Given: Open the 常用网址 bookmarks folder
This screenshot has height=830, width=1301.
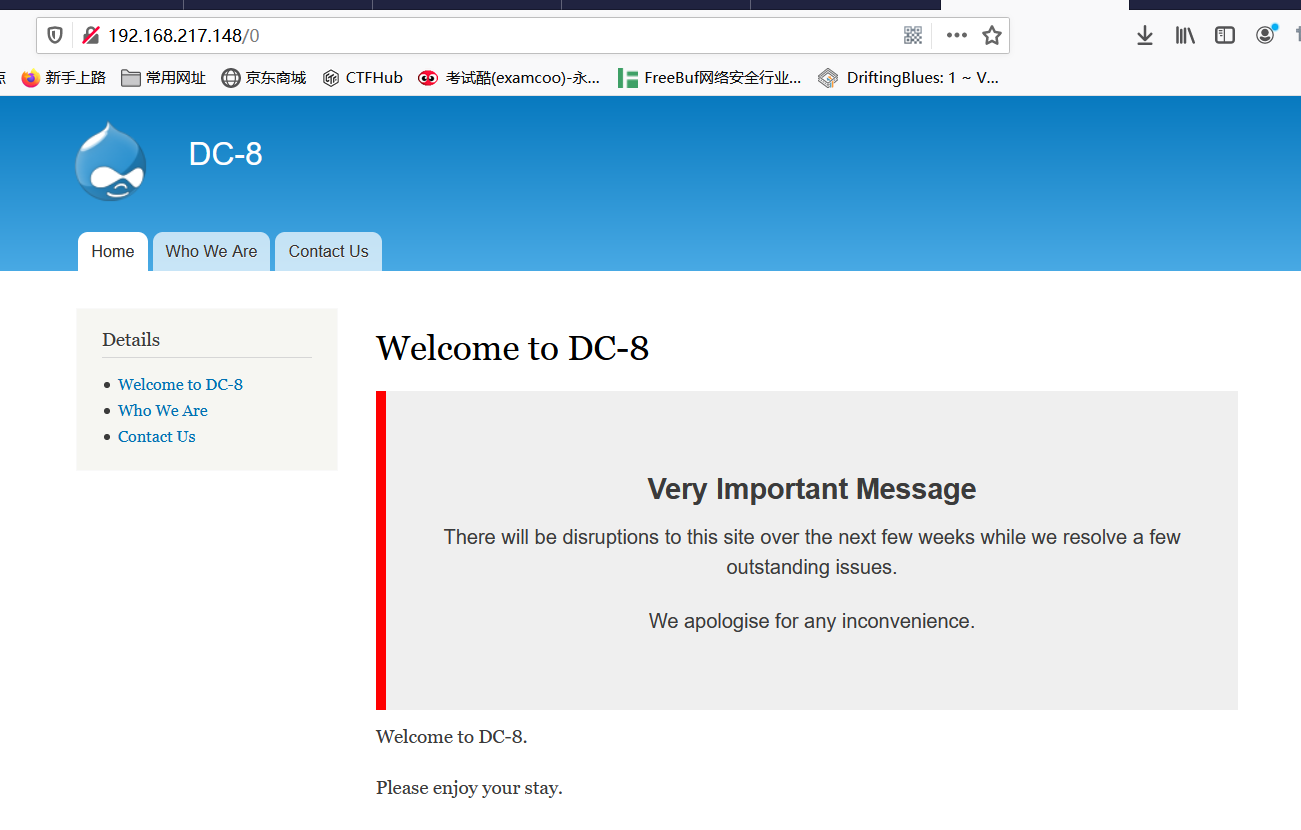Looking at the screenshot, I should [x=163, y=78].
